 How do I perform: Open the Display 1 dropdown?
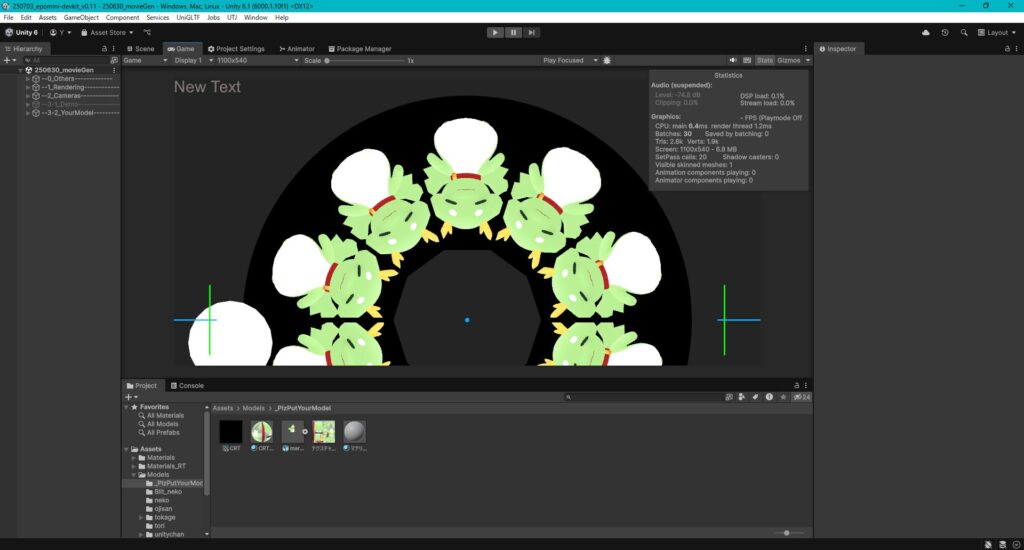[192, 60]
